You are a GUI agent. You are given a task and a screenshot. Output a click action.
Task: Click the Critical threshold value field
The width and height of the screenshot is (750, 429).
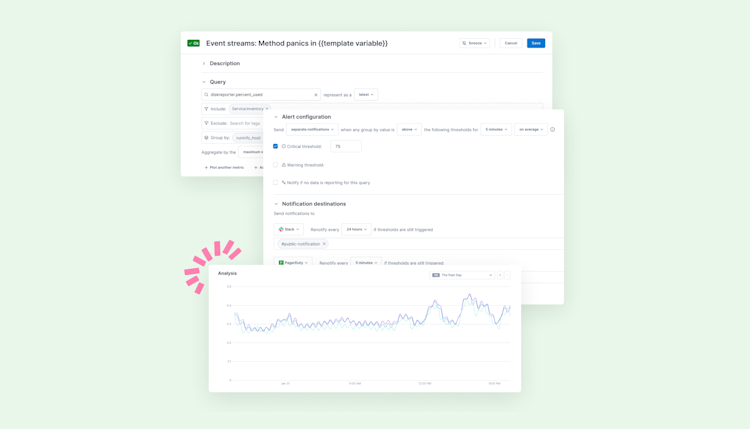pyautogui.click(x=346, y=146)
